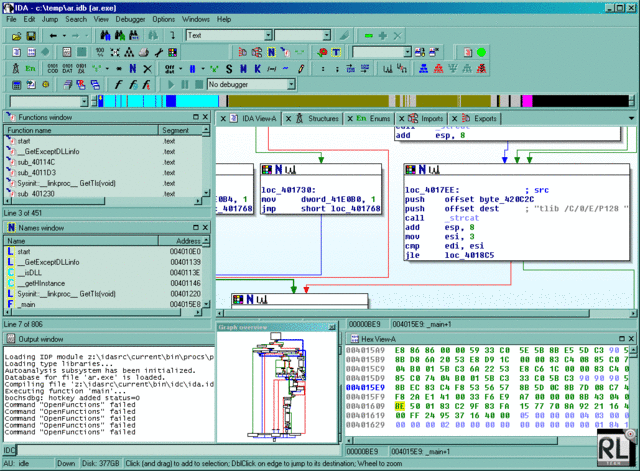Close the Graph overview panel

coord(332,327)
